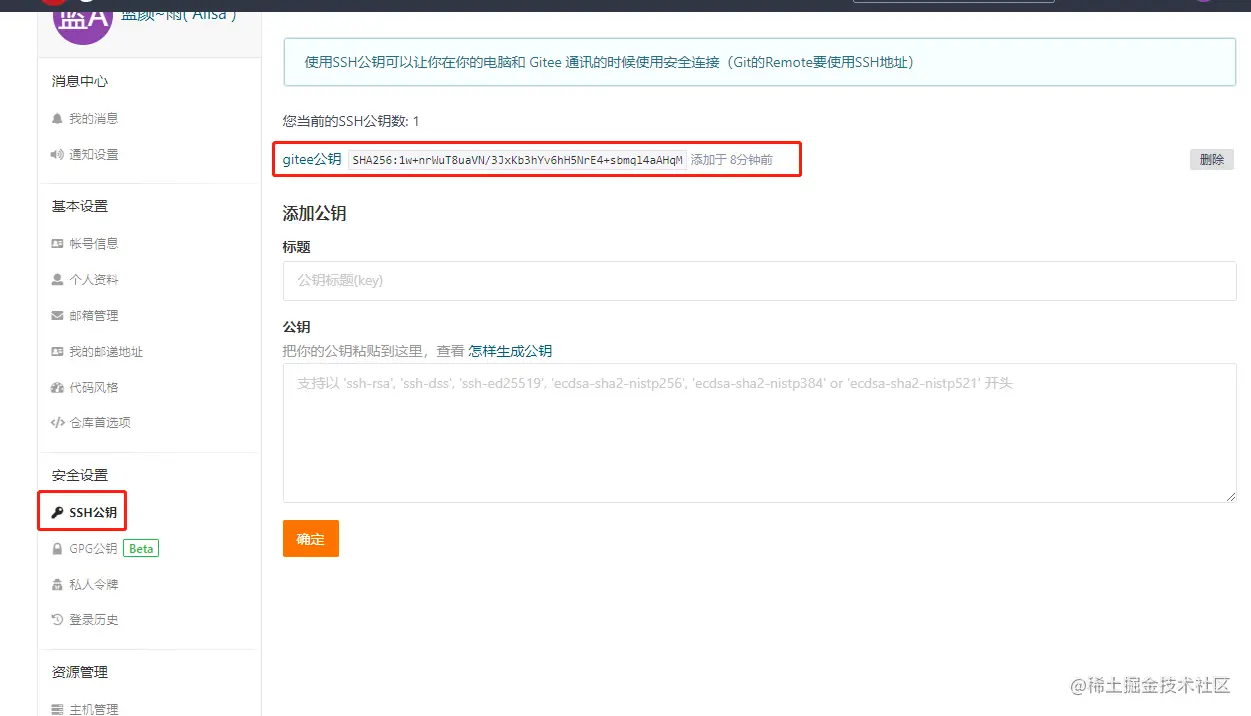
Task: Click the 消息中心 section heading
Action: click(80, 81)
